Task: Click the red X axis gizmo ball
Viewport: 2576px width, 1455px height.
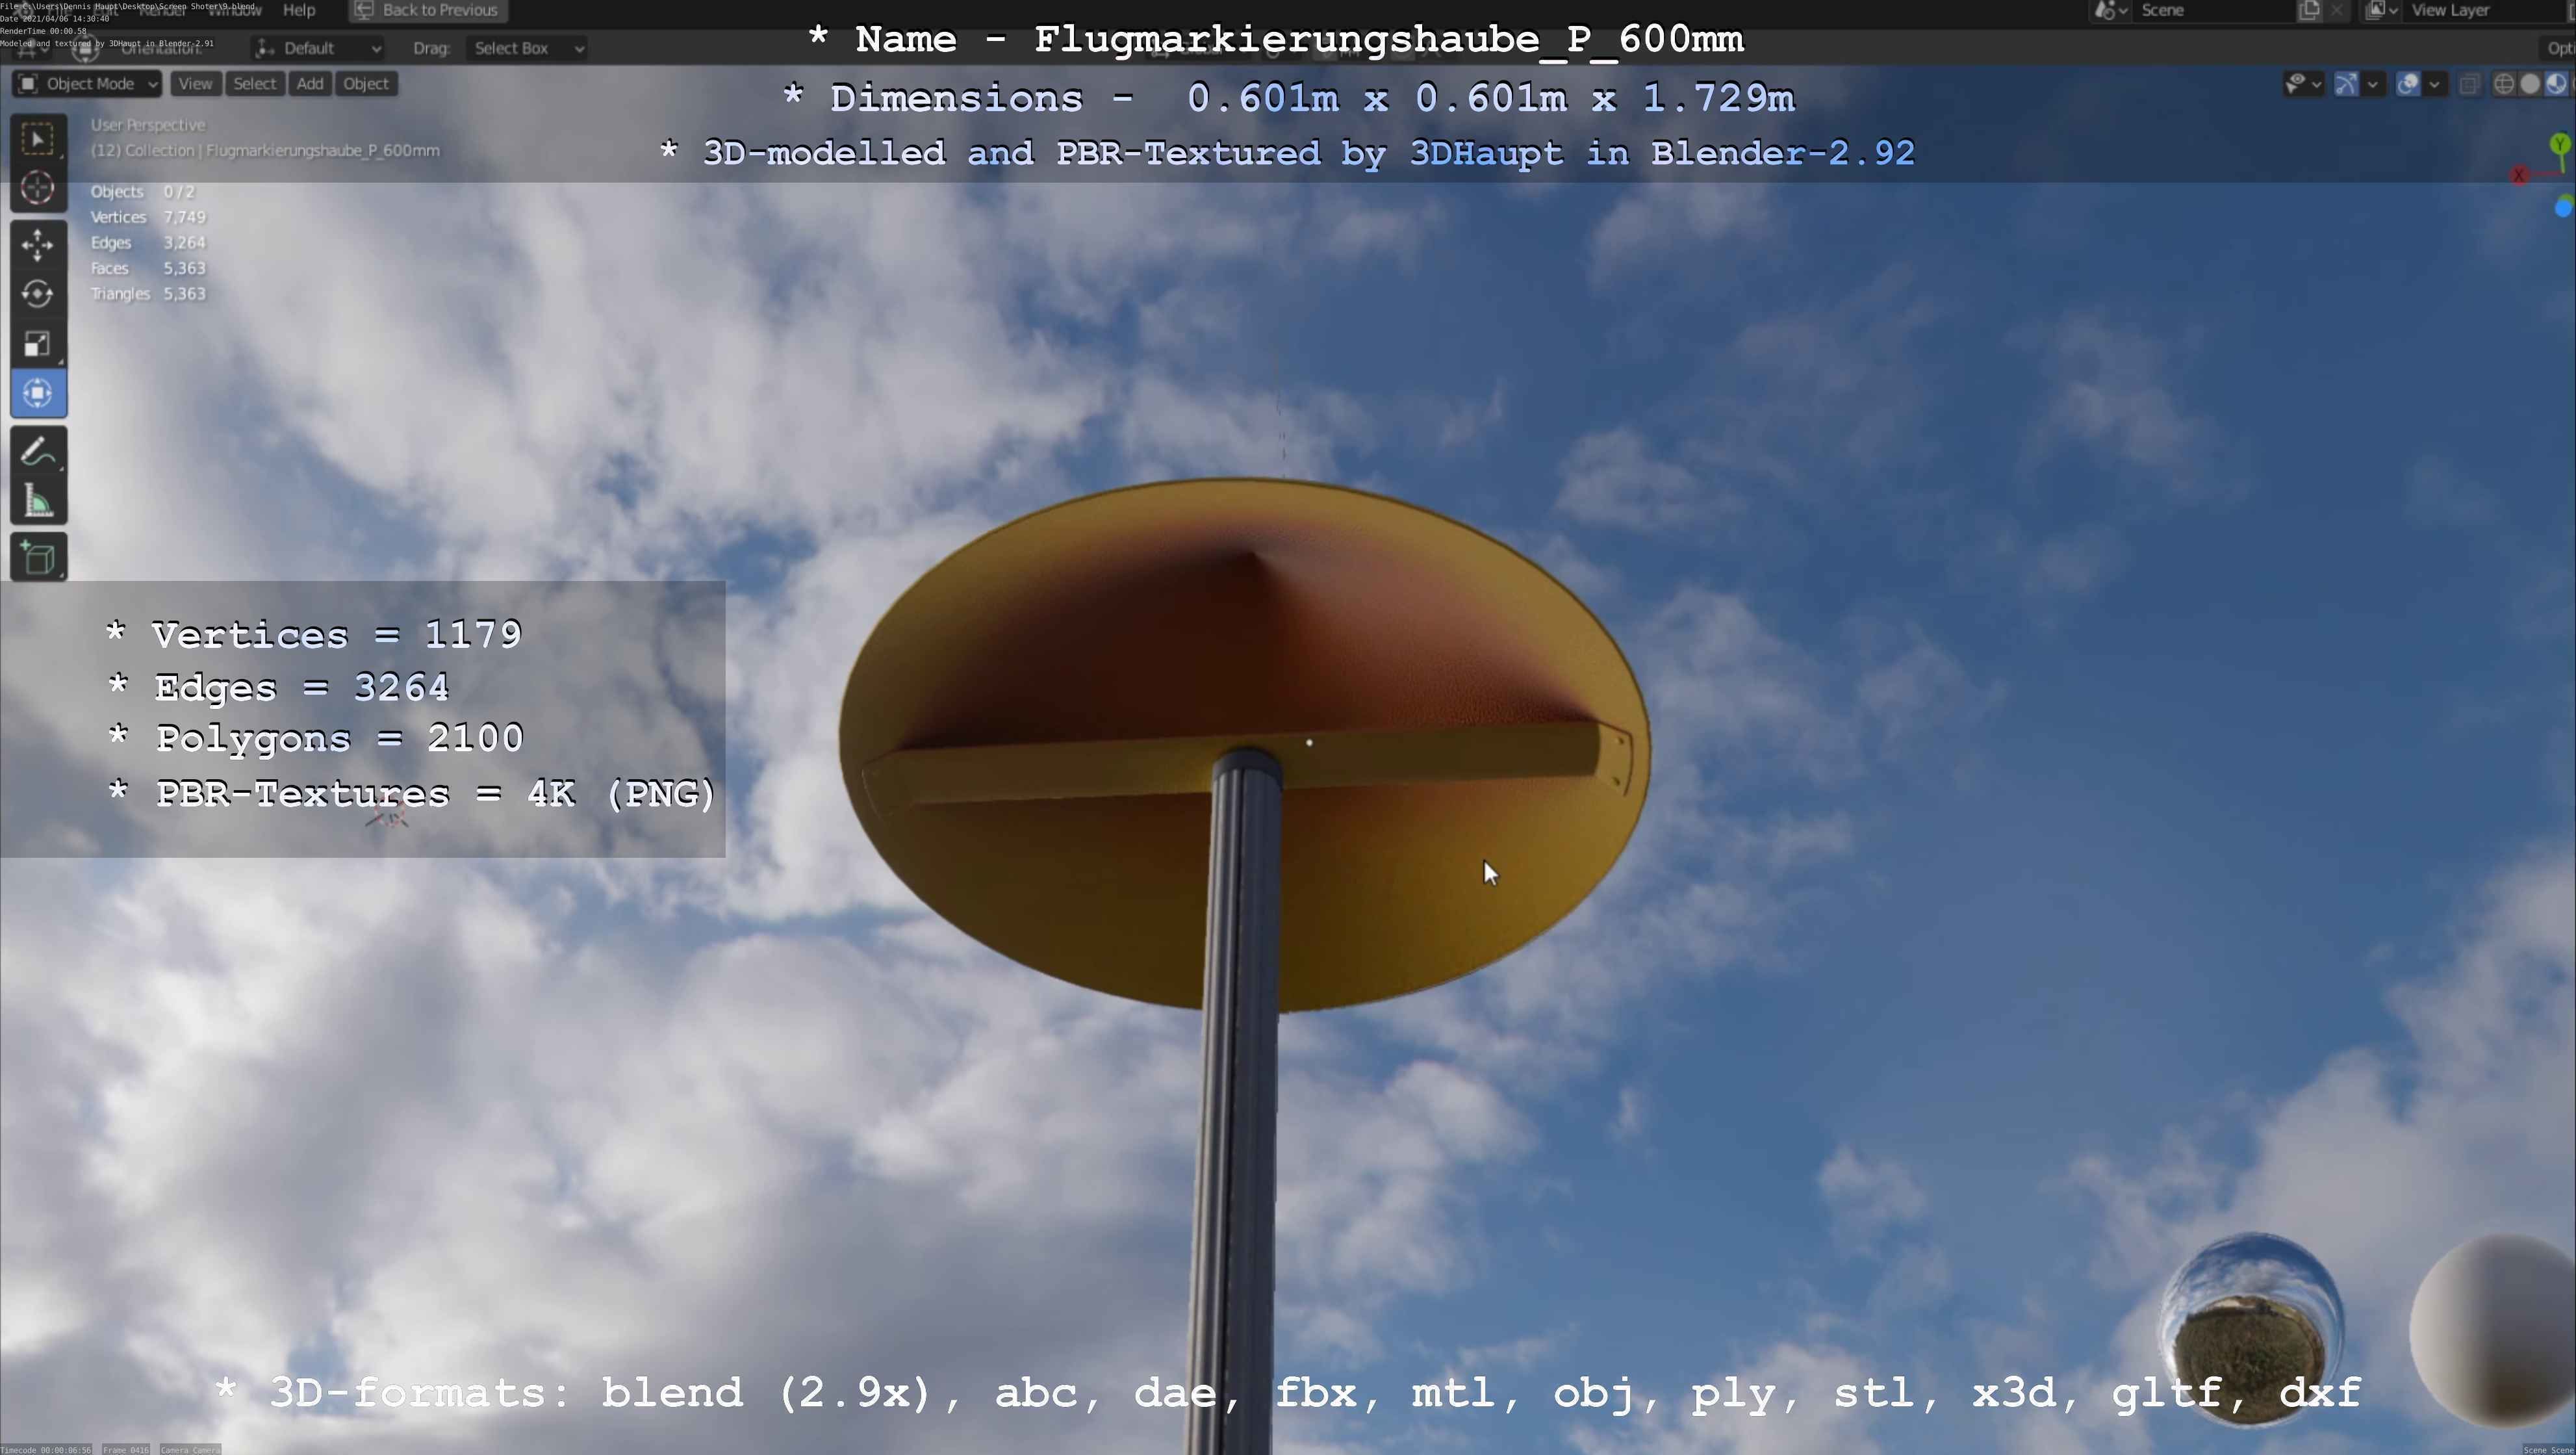Action: (x=2518, y=176)
